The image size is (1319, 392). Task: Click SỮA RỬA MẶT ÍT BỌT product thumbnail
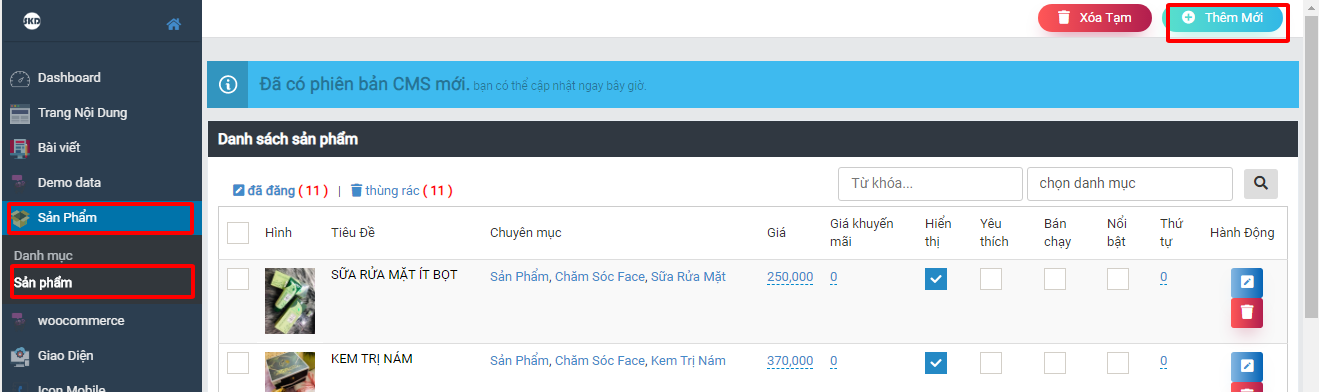coord(290,300)
